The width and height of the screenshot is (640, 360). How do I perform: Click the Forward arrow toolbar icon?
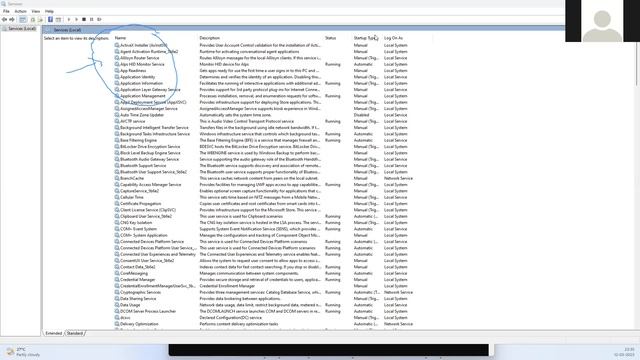(x=12, y=20)
